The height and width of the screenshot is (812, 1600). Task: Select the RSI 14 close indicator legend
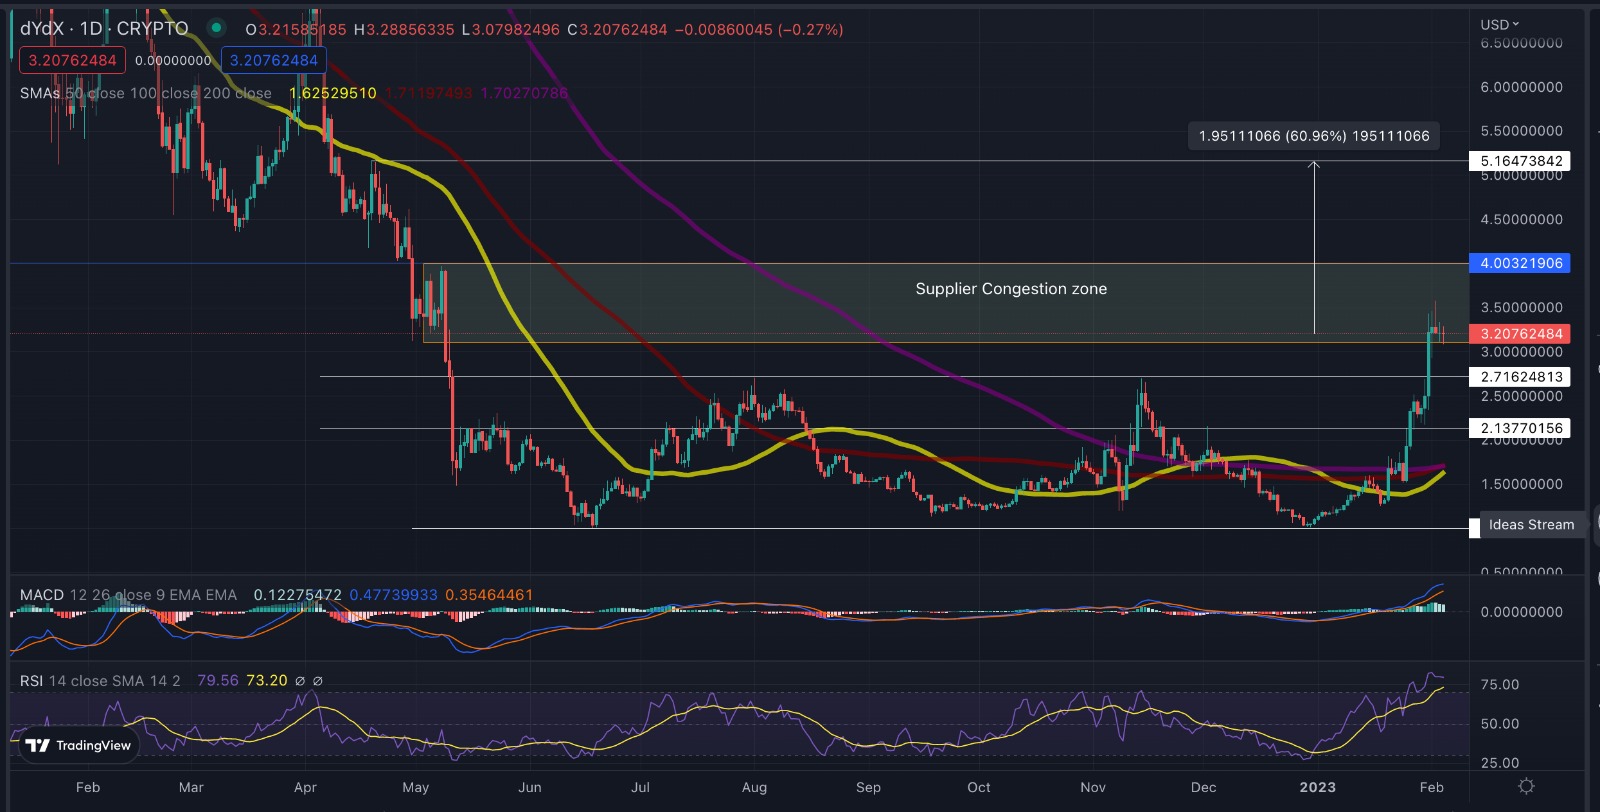pyautogui.click(x=100, y=681)
